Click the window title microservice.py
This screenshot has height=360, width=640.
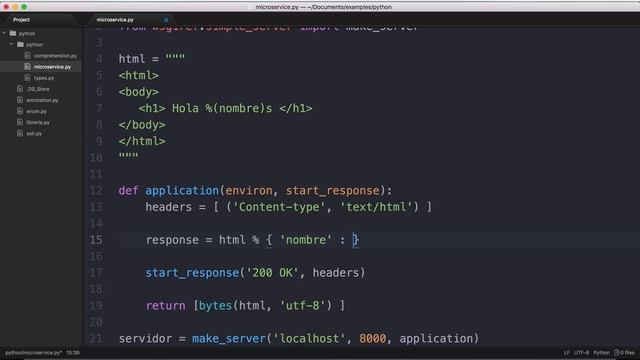[x=323, y=7]
